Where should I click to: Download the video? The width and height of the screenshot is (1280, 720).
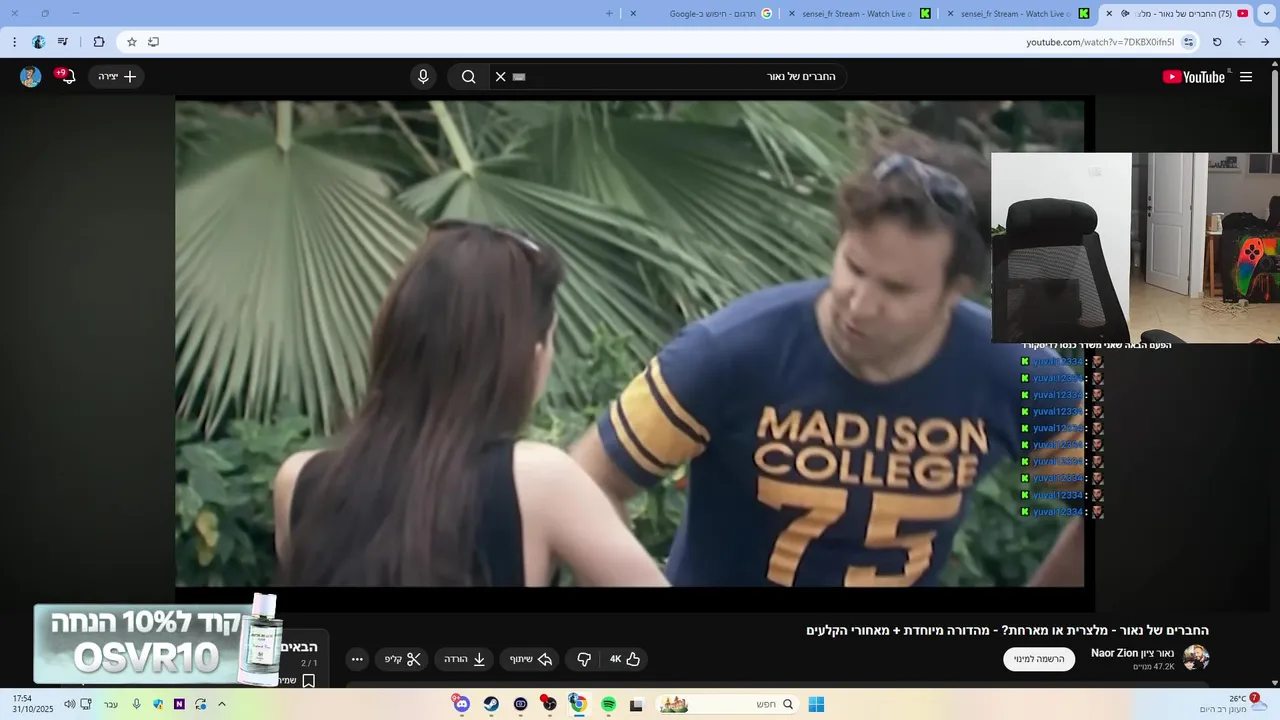click(465, 659)
